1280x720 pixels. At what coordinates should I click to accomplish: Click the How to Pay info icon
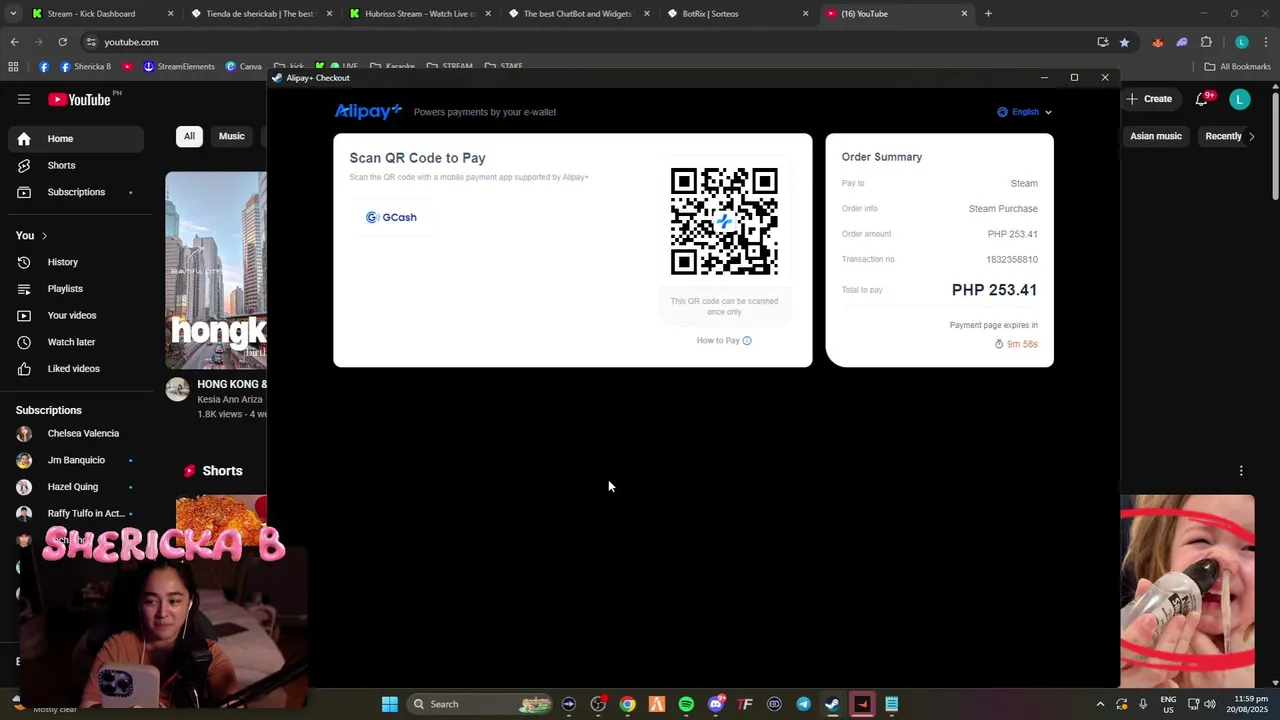click(747, 341)
